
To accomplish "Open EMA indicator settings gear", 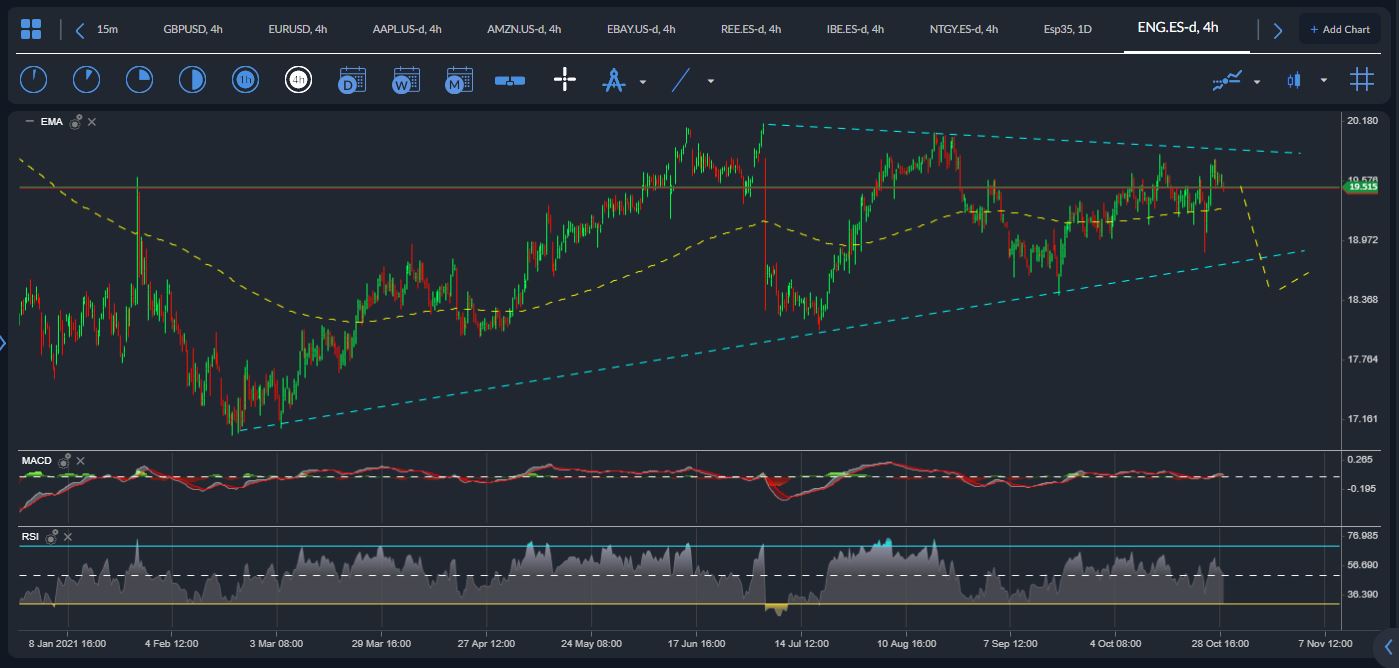I will pos(75,121).
